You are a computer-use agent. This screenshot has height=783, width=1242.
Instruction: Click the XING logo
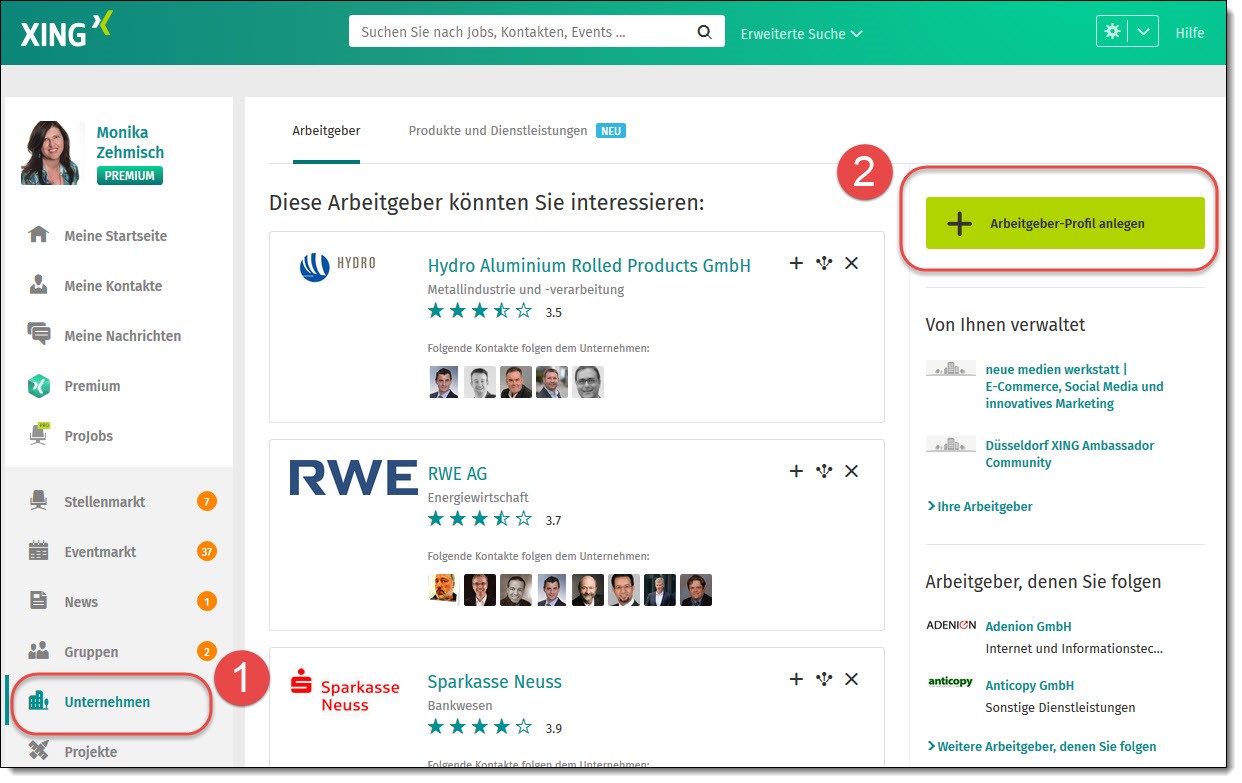point(66,31)
